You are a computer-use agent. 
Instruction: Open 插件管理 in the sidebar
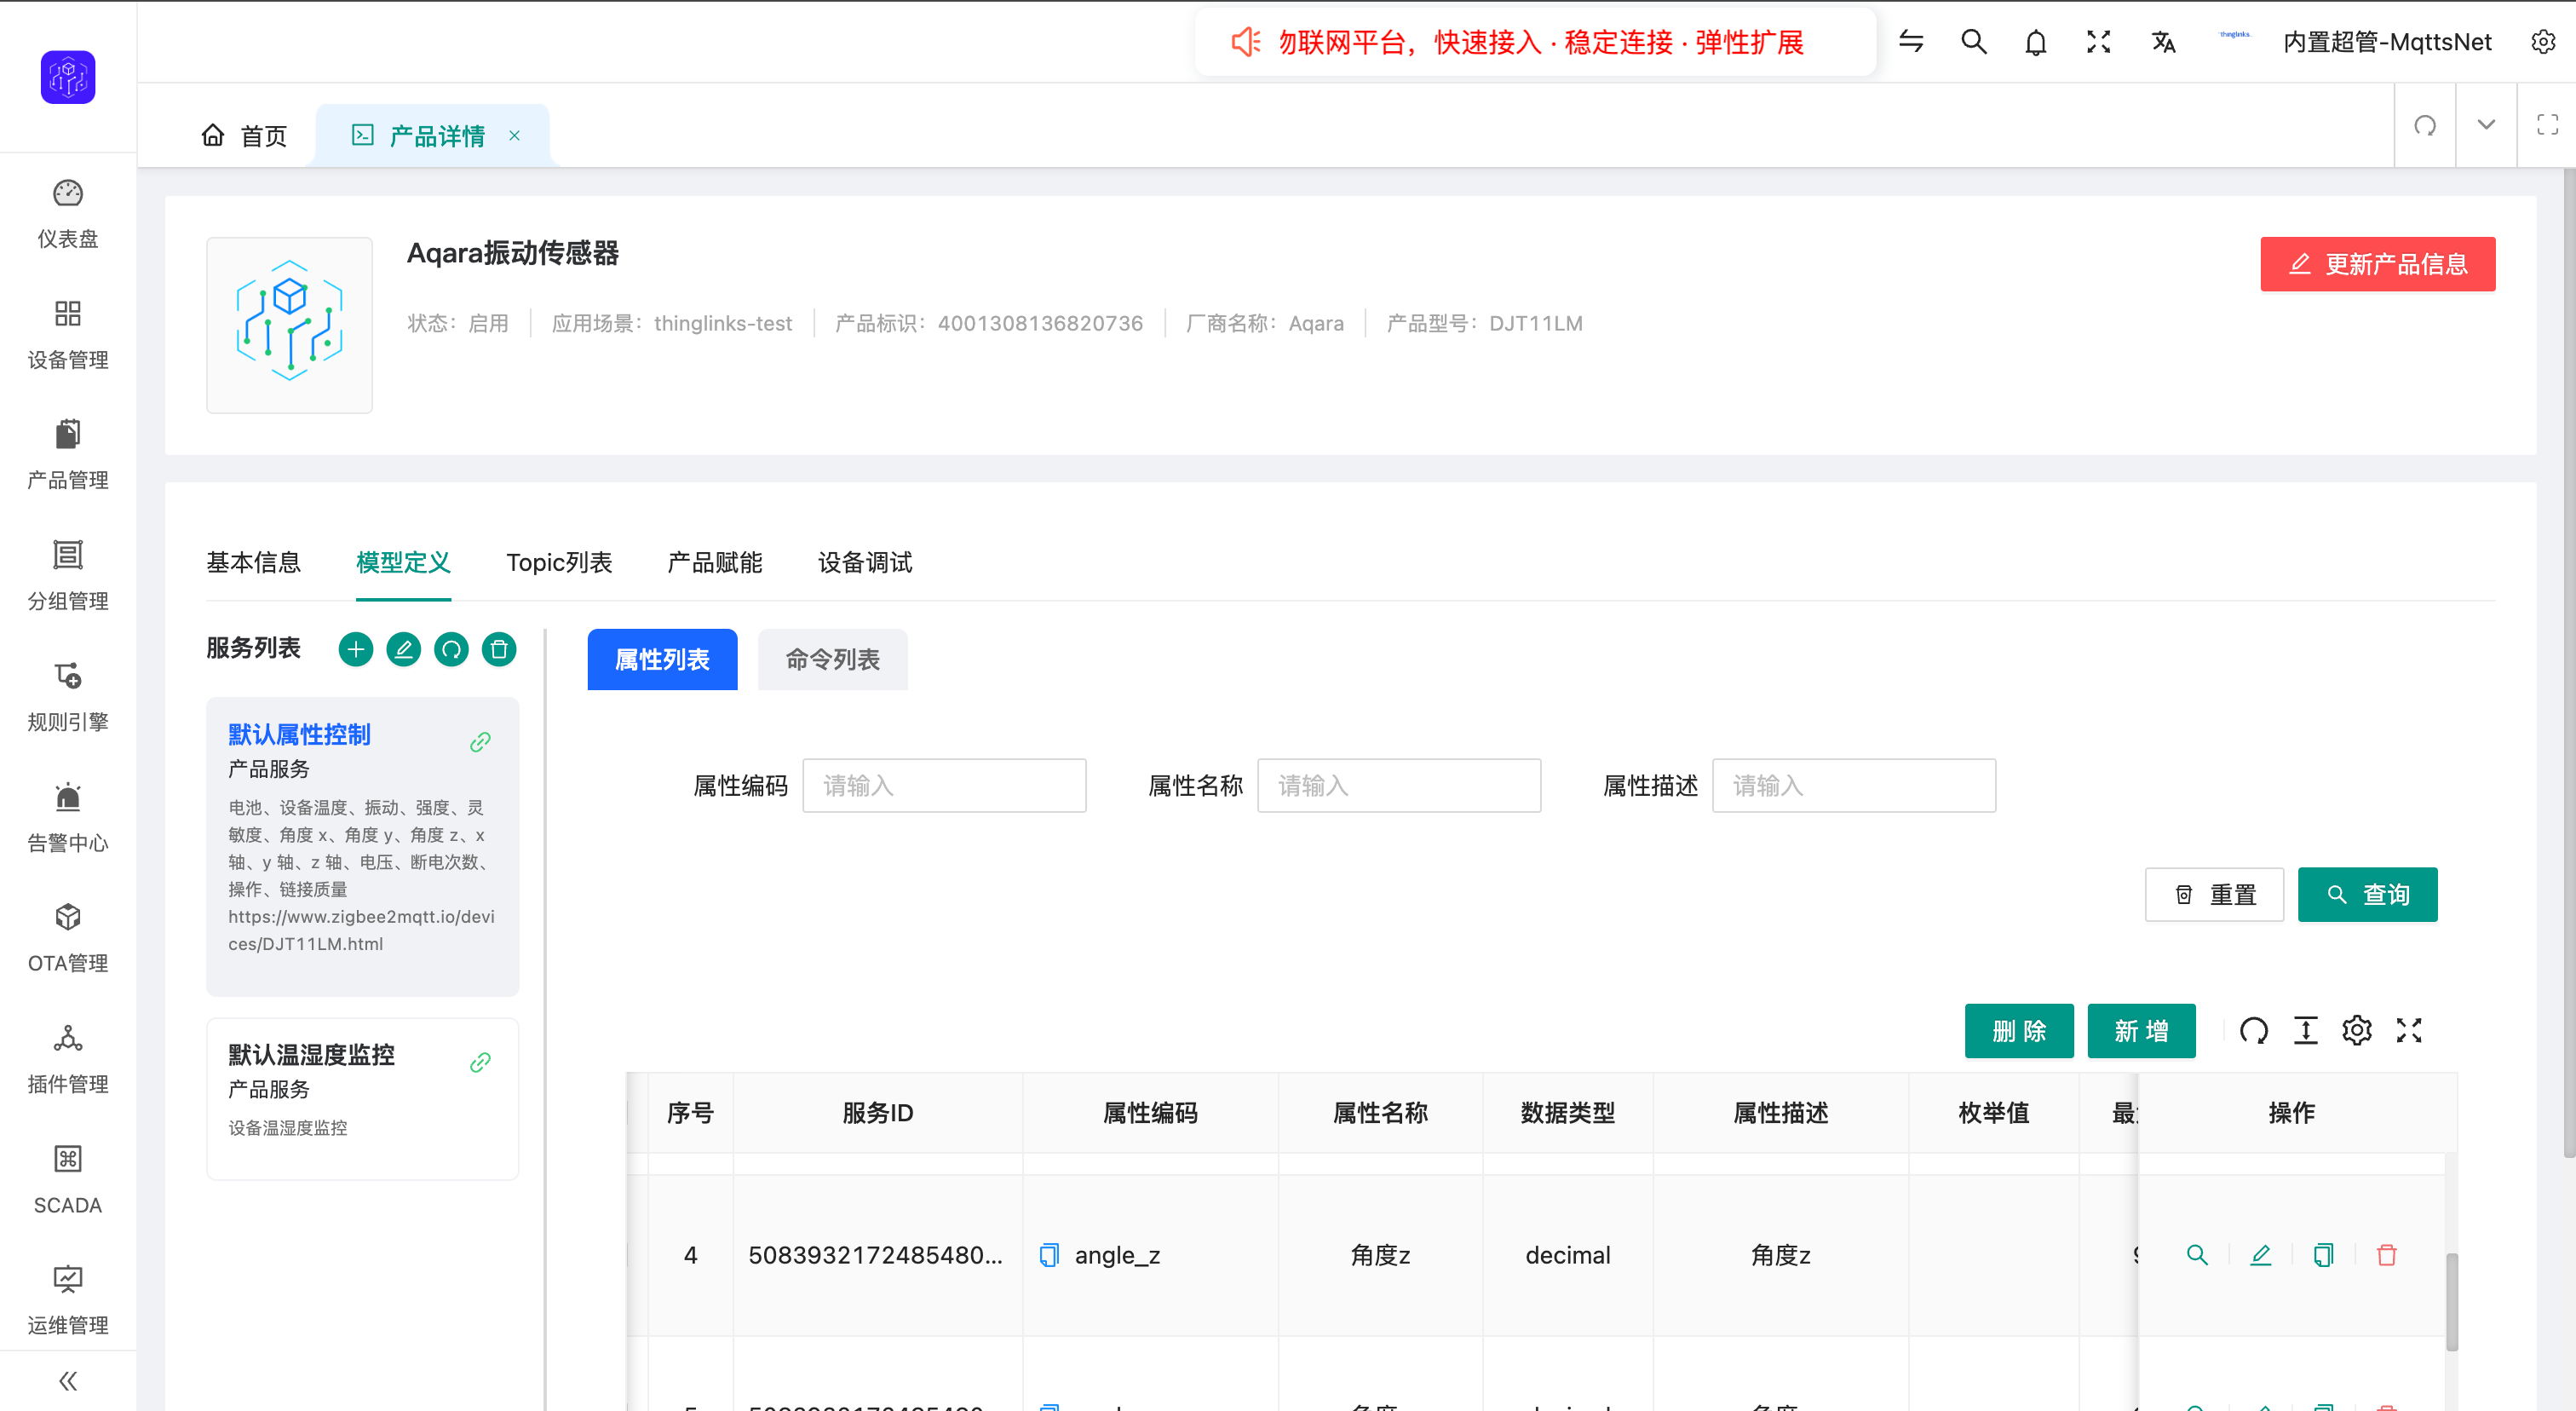point(68,1059)
